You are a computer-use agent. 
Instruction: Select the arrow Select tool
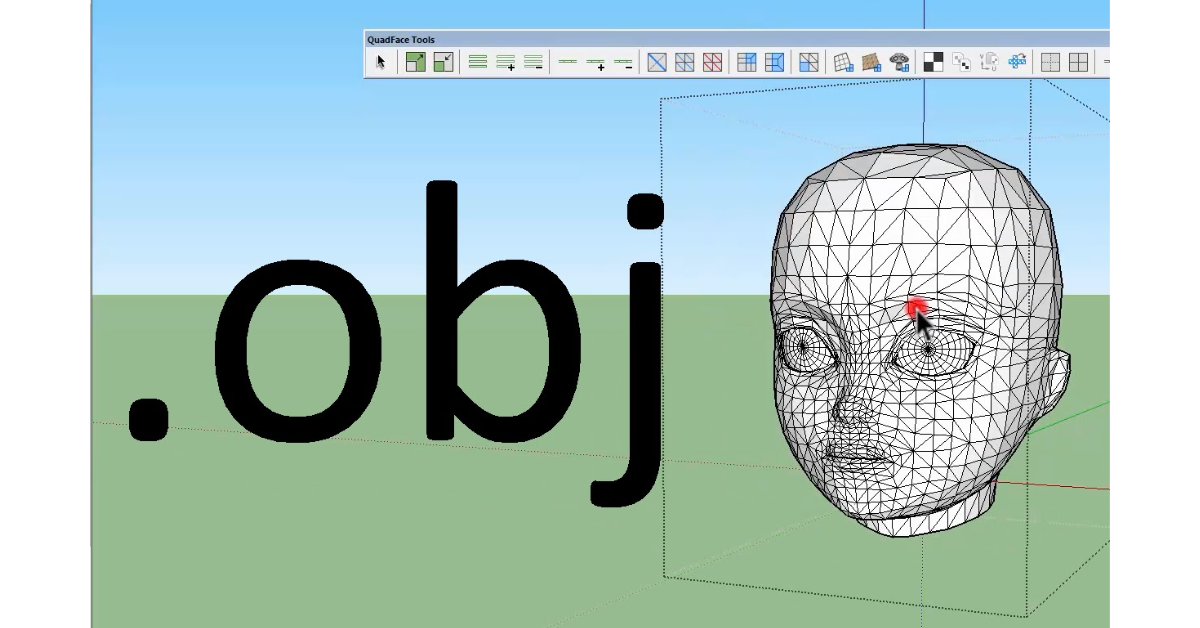(381, 62)
